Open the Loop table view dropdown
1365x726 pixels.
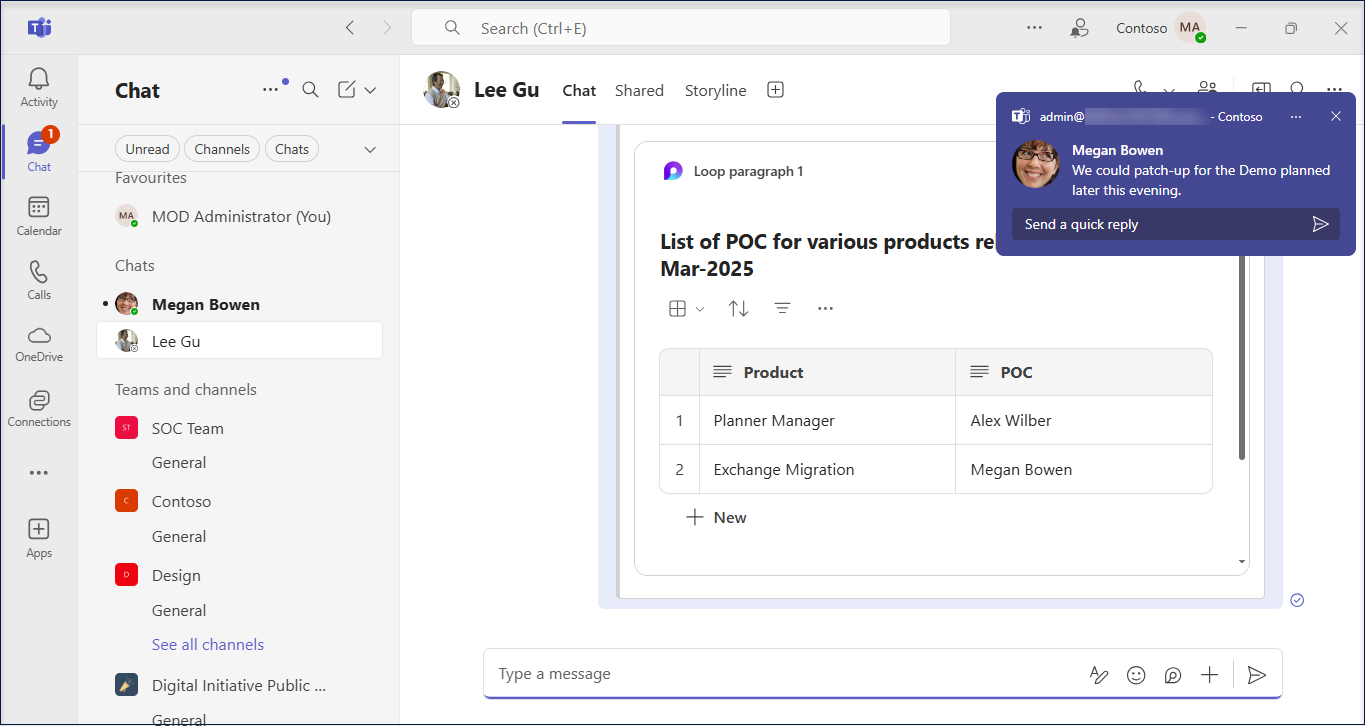pos(686,309)
